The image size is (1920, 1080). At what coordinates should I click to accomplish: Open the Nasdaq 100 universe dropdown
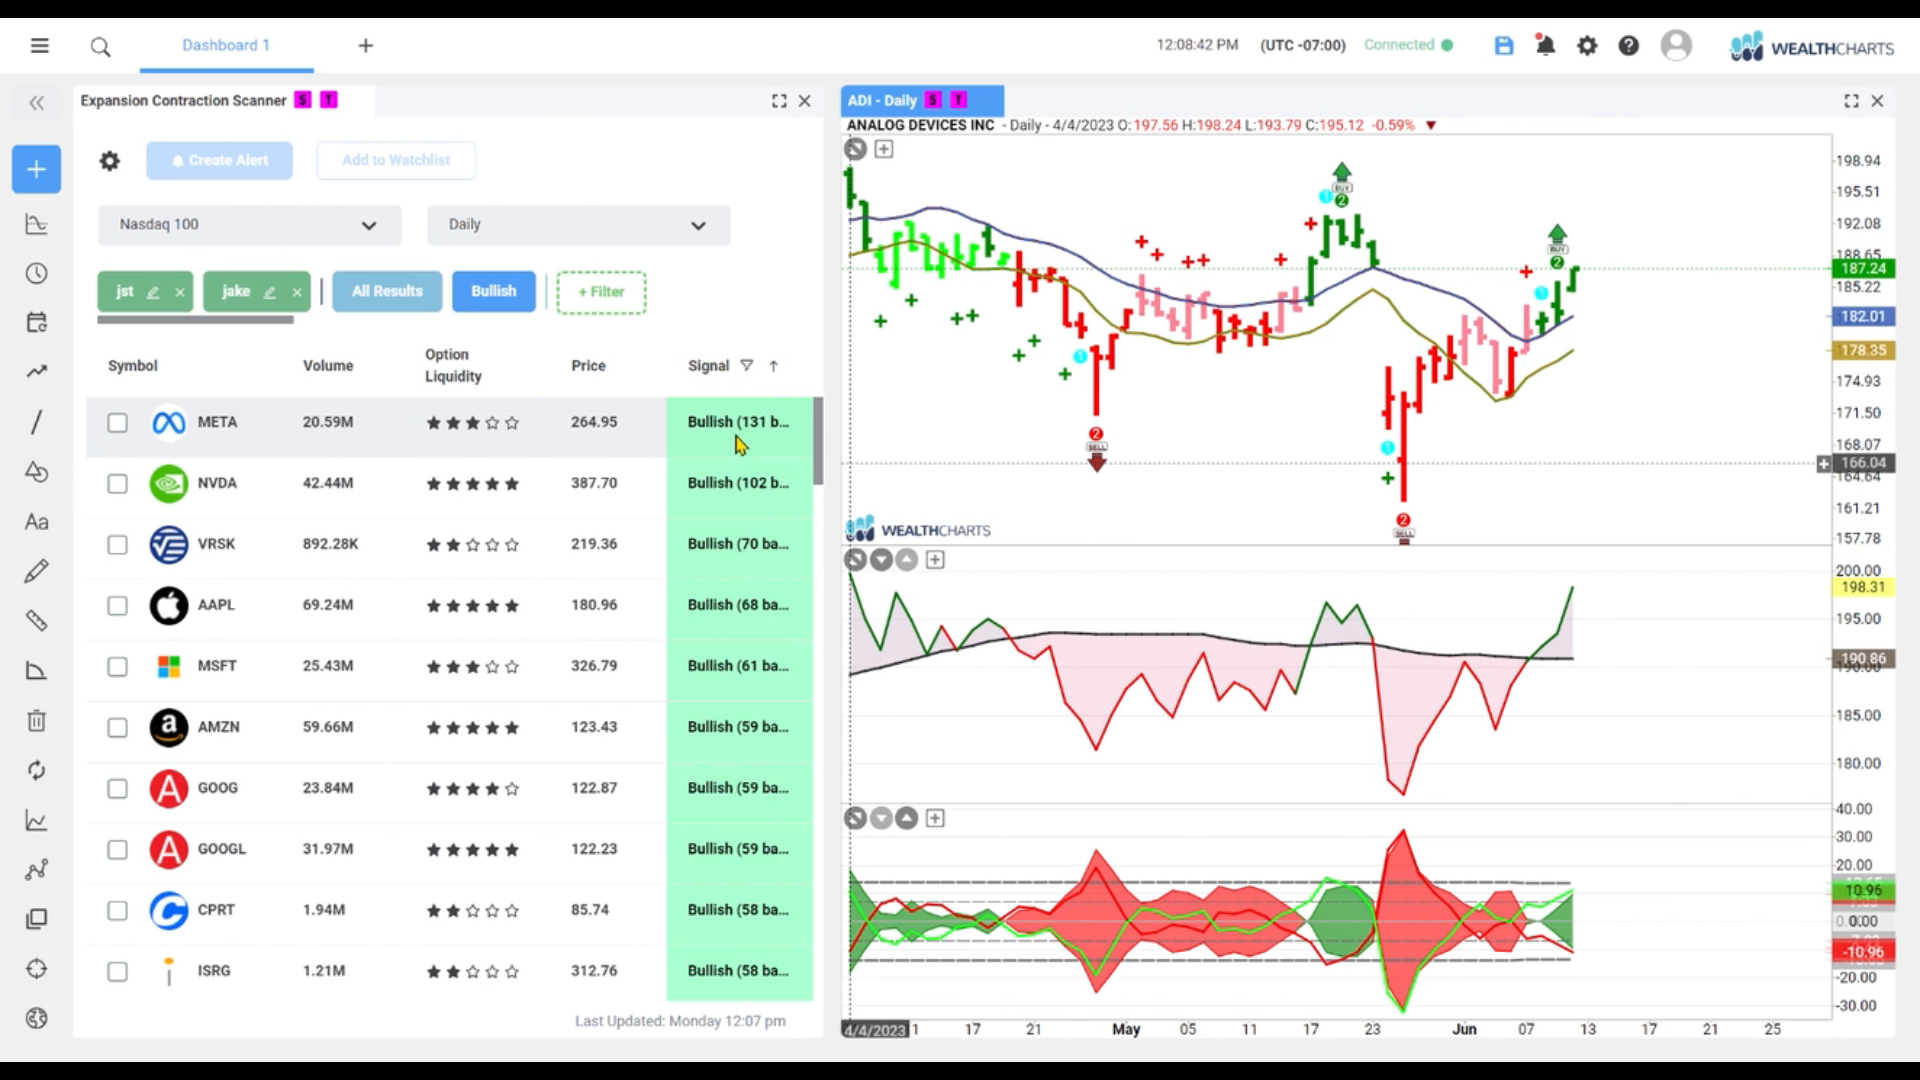point(249,225)
